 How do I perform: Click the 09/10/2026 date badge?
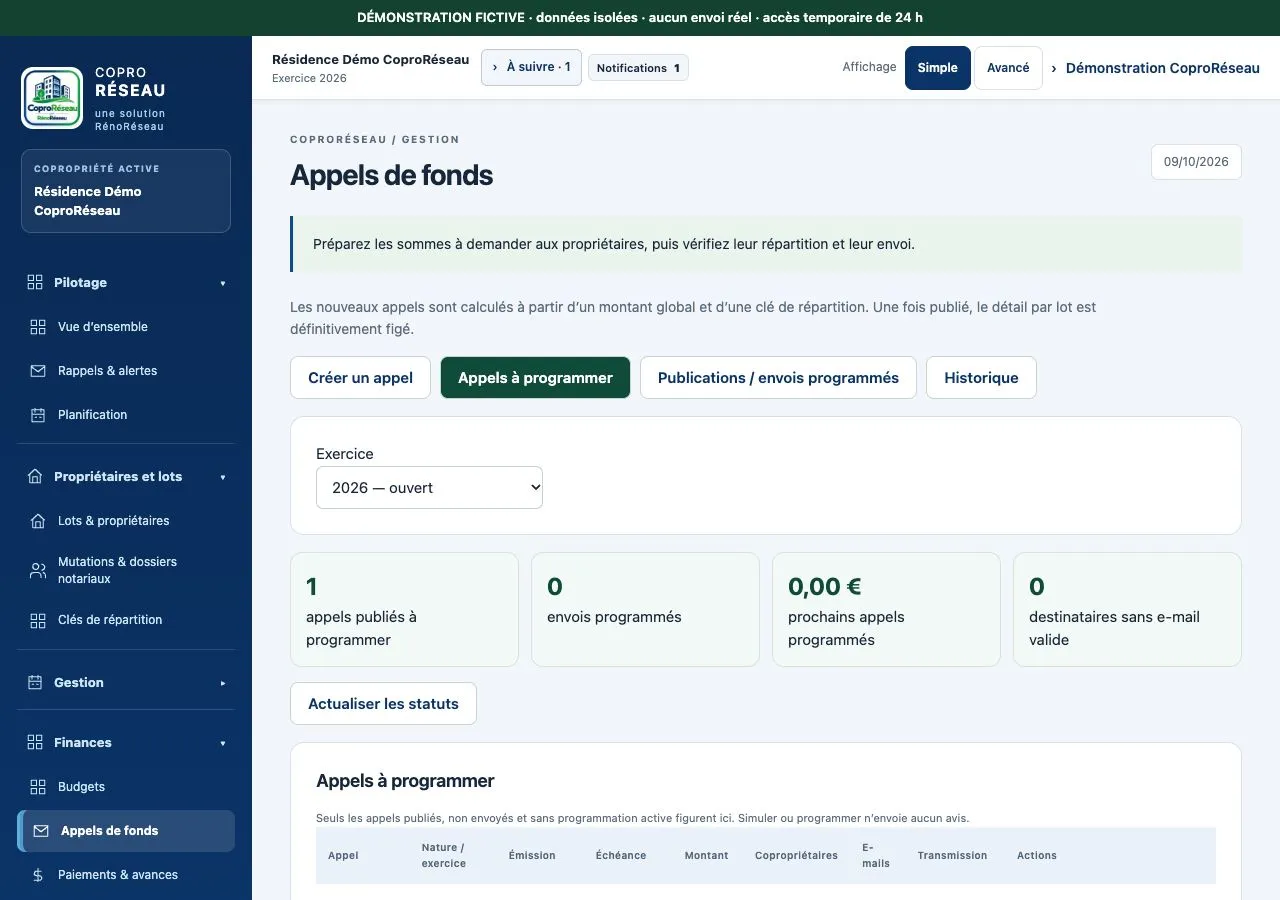pos(1196,162)
